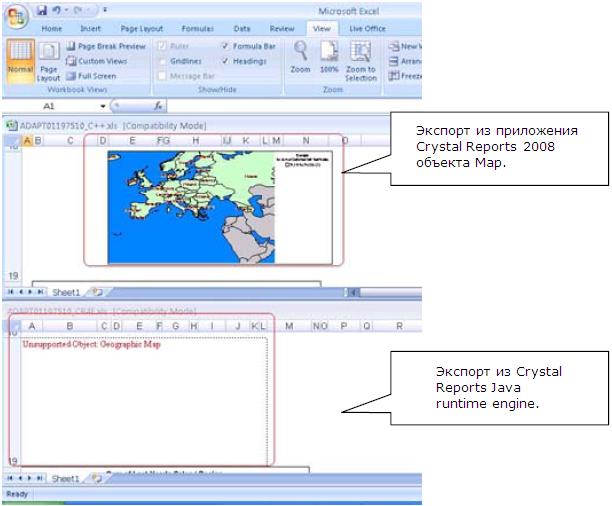Open the Formulas ribbon tab
Screen dimensions: 612x506
tap(197, 29)
